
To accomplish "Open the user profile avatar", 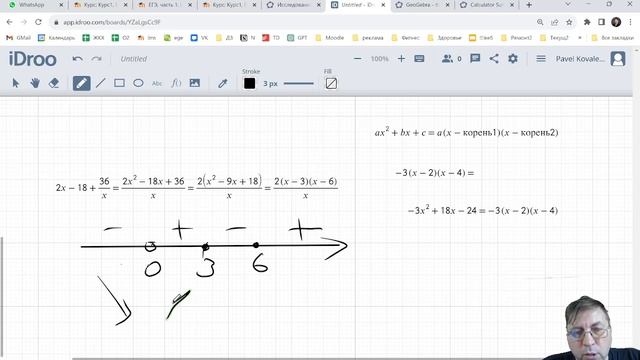I will [x=618, y=59].
